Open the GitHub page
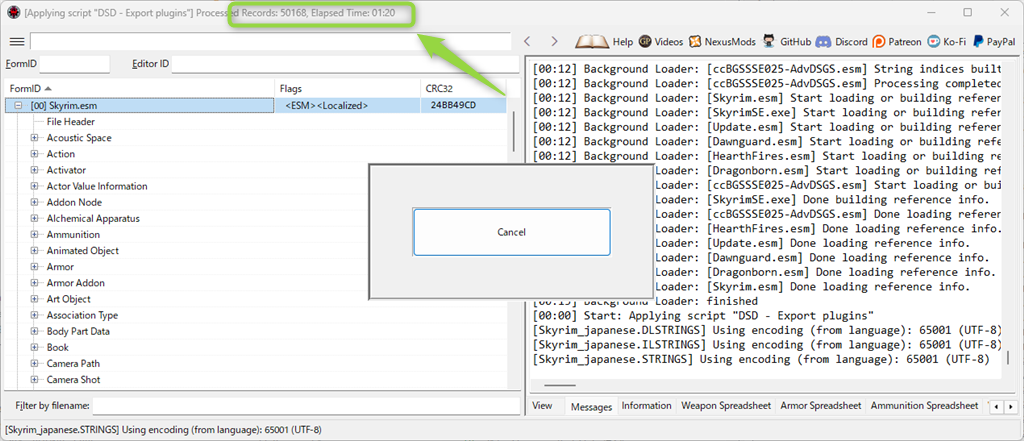 click(786, 41)
